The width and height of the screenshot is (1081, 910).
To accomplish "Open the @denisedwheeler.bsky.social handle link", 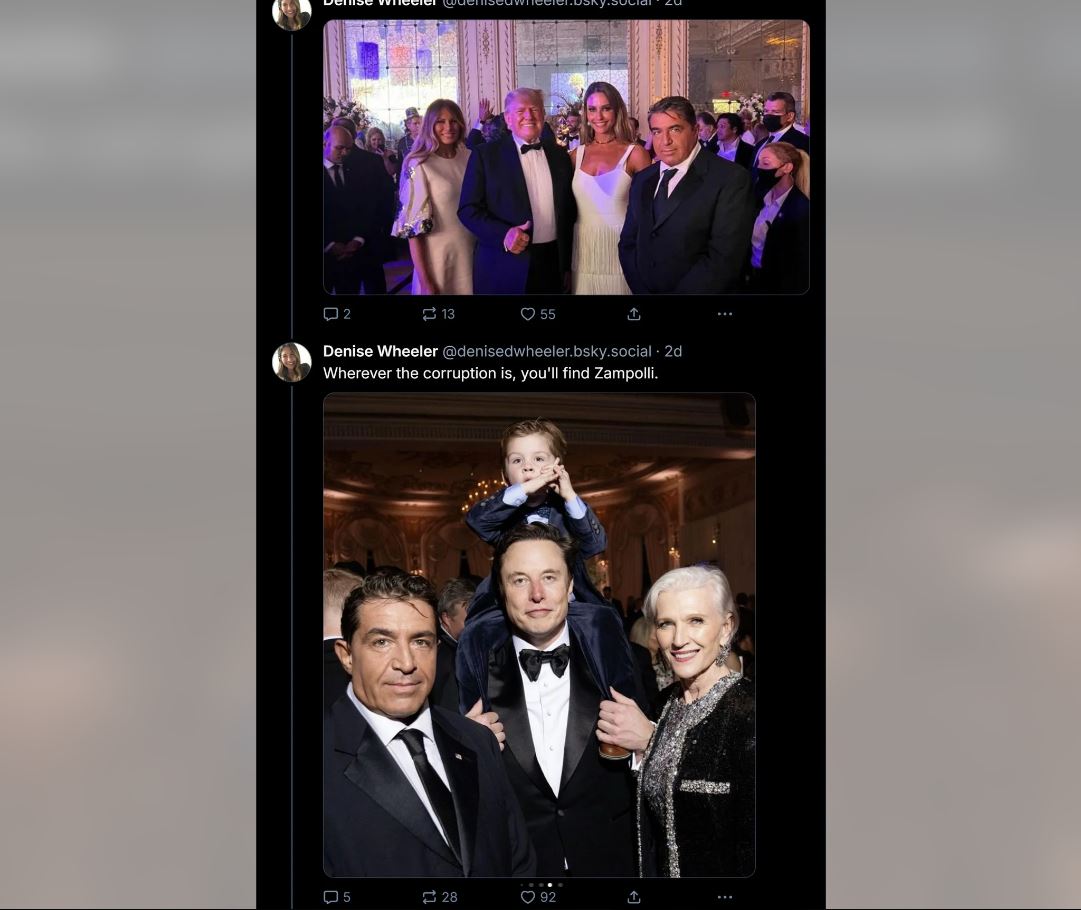I will pyautogui.click(x=547, y=352).
